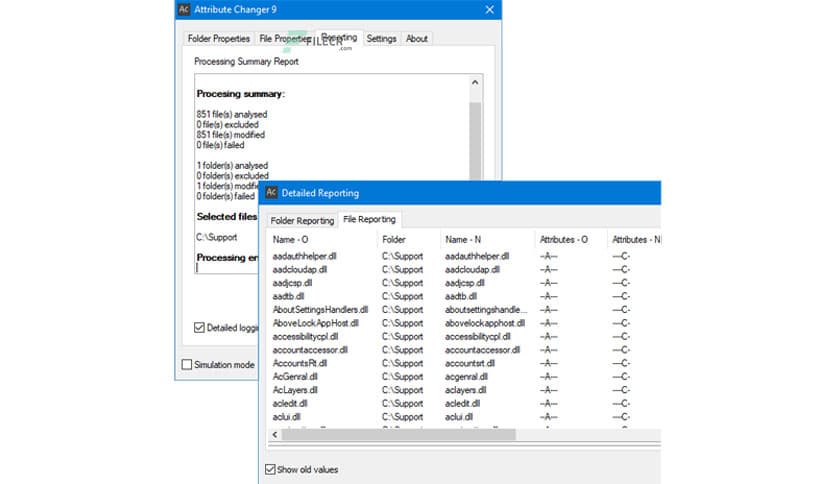Image resolution: width=836 pixels, height=484 pixels.
Task: Switch to the Reporting tab
Action: (x=340, y=37)
